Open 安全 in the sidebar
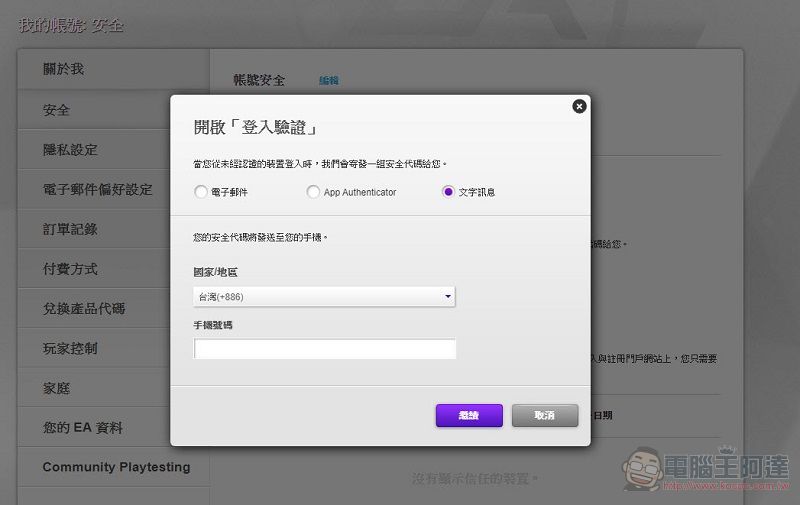The width and height of the screenshot is (800, 505). [x=56, y=110]
